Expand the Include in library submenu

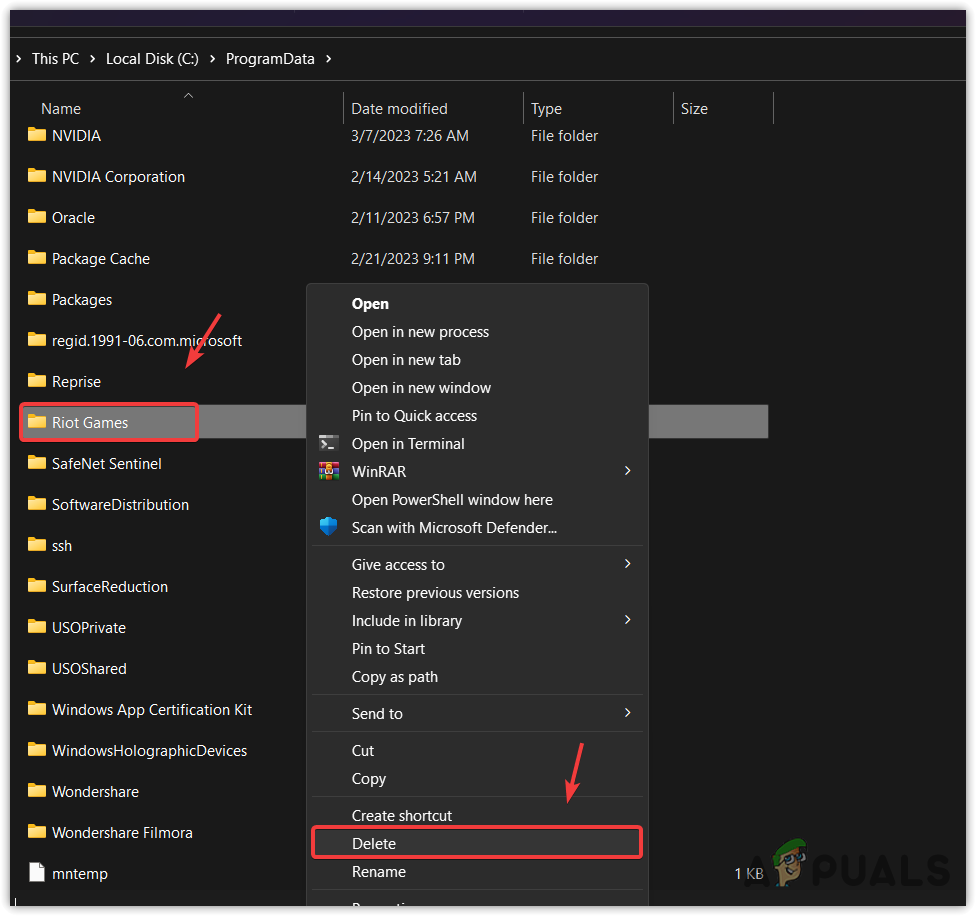coord(628,620)
